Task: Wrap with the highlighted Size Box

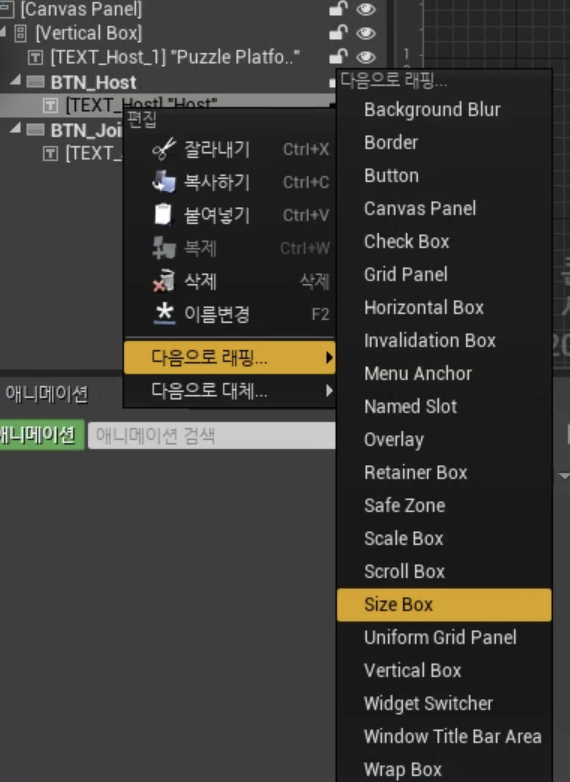Action: pyautogui.click(x=444, y=604)
